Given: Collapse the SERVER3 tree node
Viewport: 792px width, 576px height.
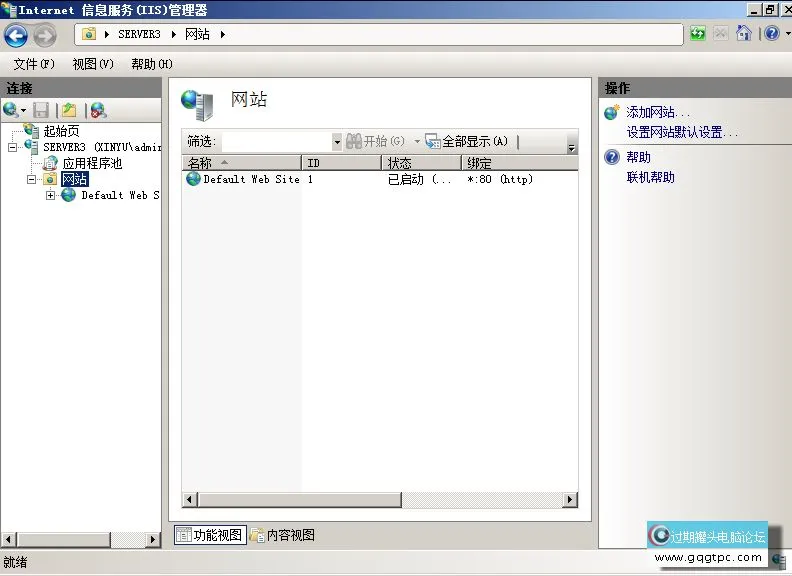Looking at the screenshot, I should pyautogui.click(x=12, y=148).
